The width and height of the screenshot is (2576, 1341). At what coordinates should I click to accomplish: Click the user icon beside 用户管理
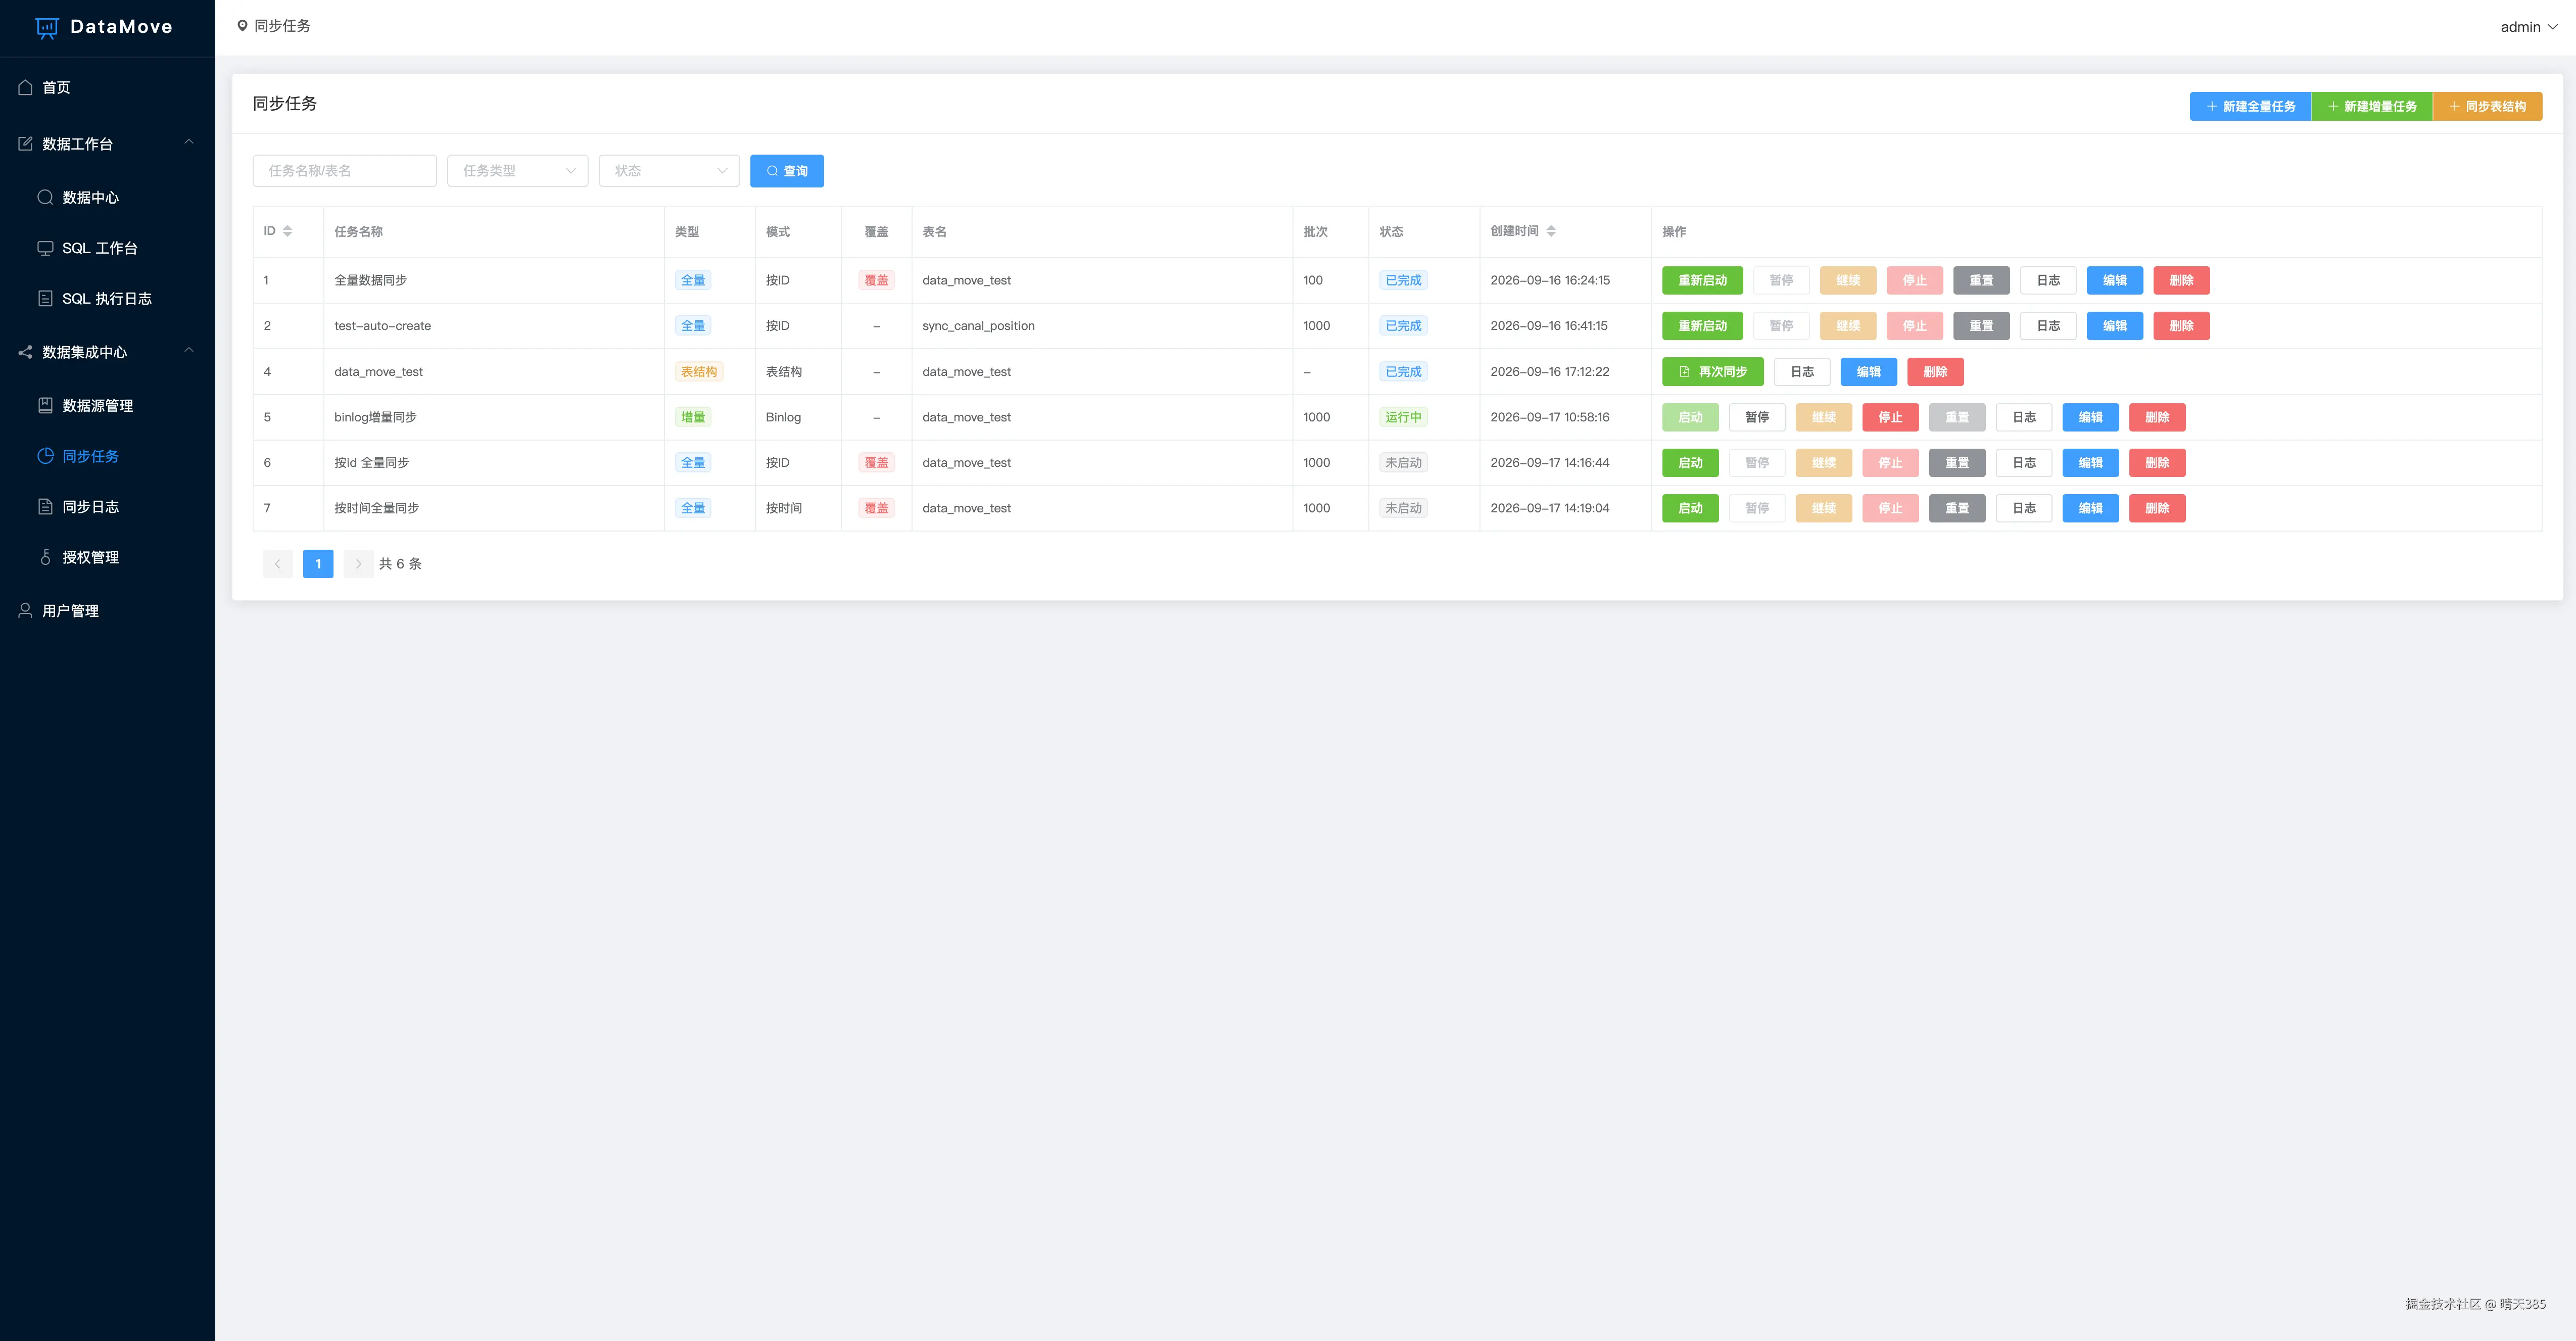point(26,610)
